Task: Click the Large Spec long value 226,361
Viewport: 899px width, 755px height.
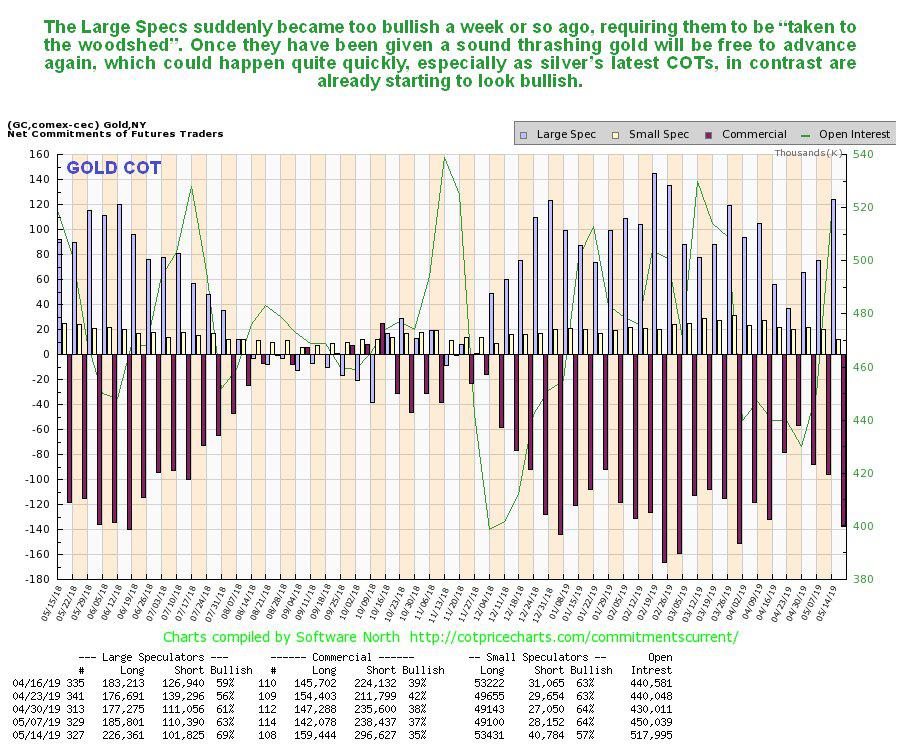Action: pos(131,734)
